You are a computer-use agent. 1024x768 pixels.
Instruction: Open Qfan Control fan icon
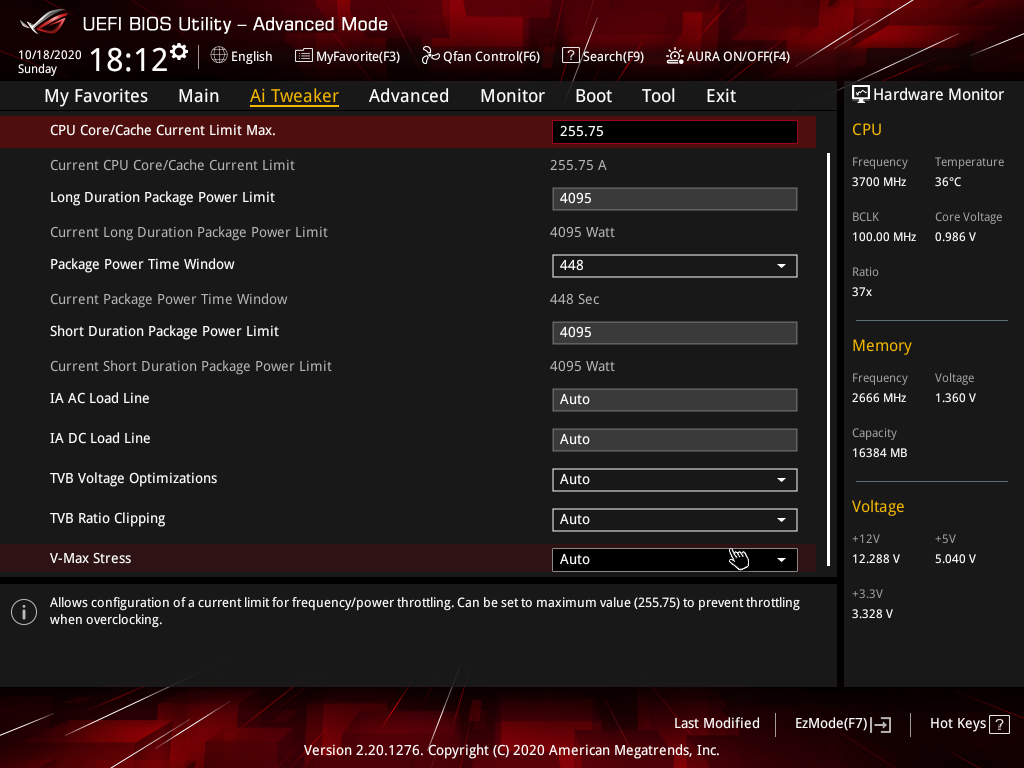point(430,56)
